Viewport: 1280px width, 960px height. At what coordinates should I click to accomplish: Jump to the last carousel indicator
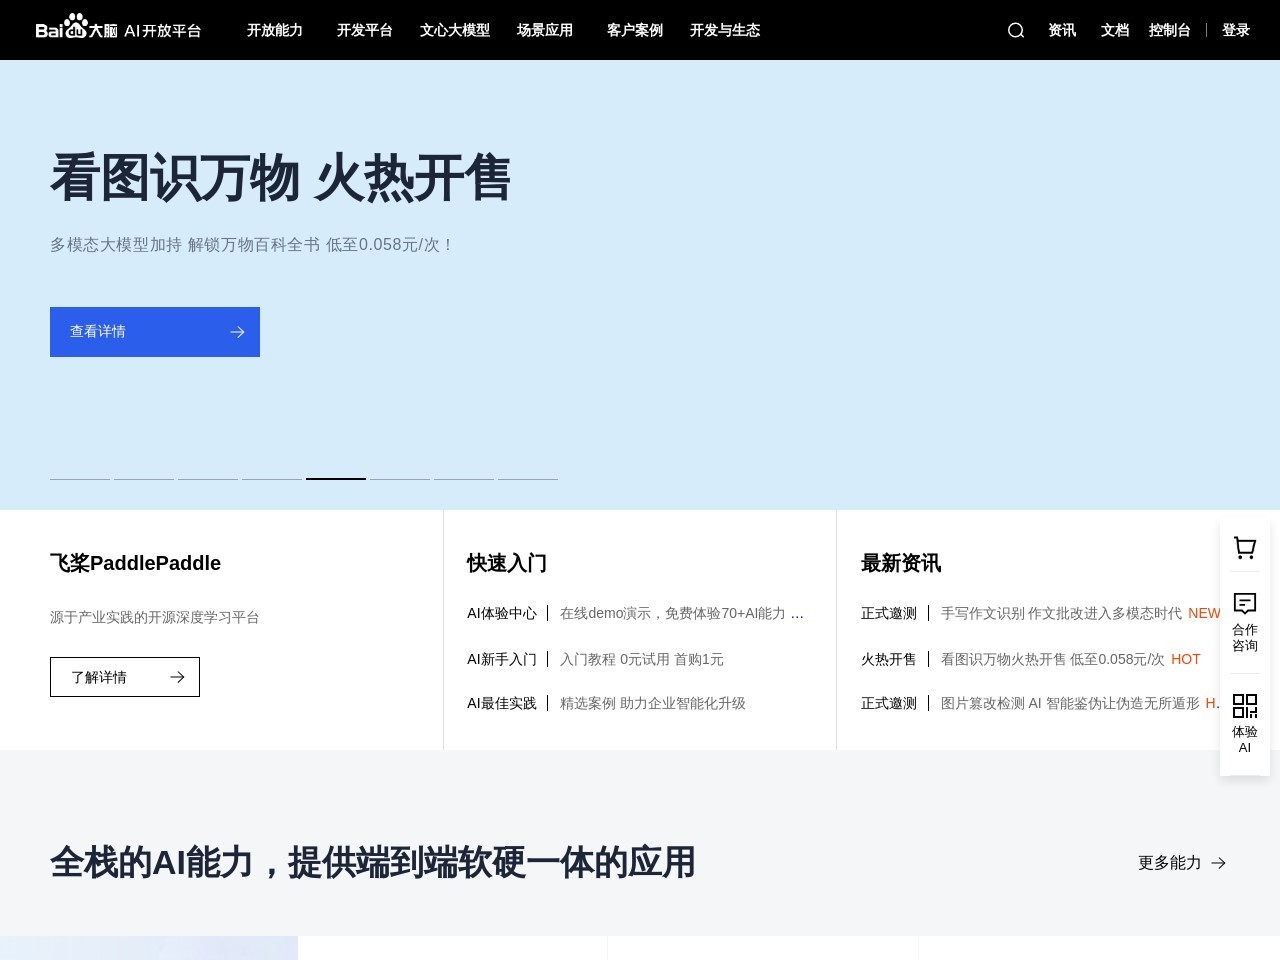coord(528,479)
